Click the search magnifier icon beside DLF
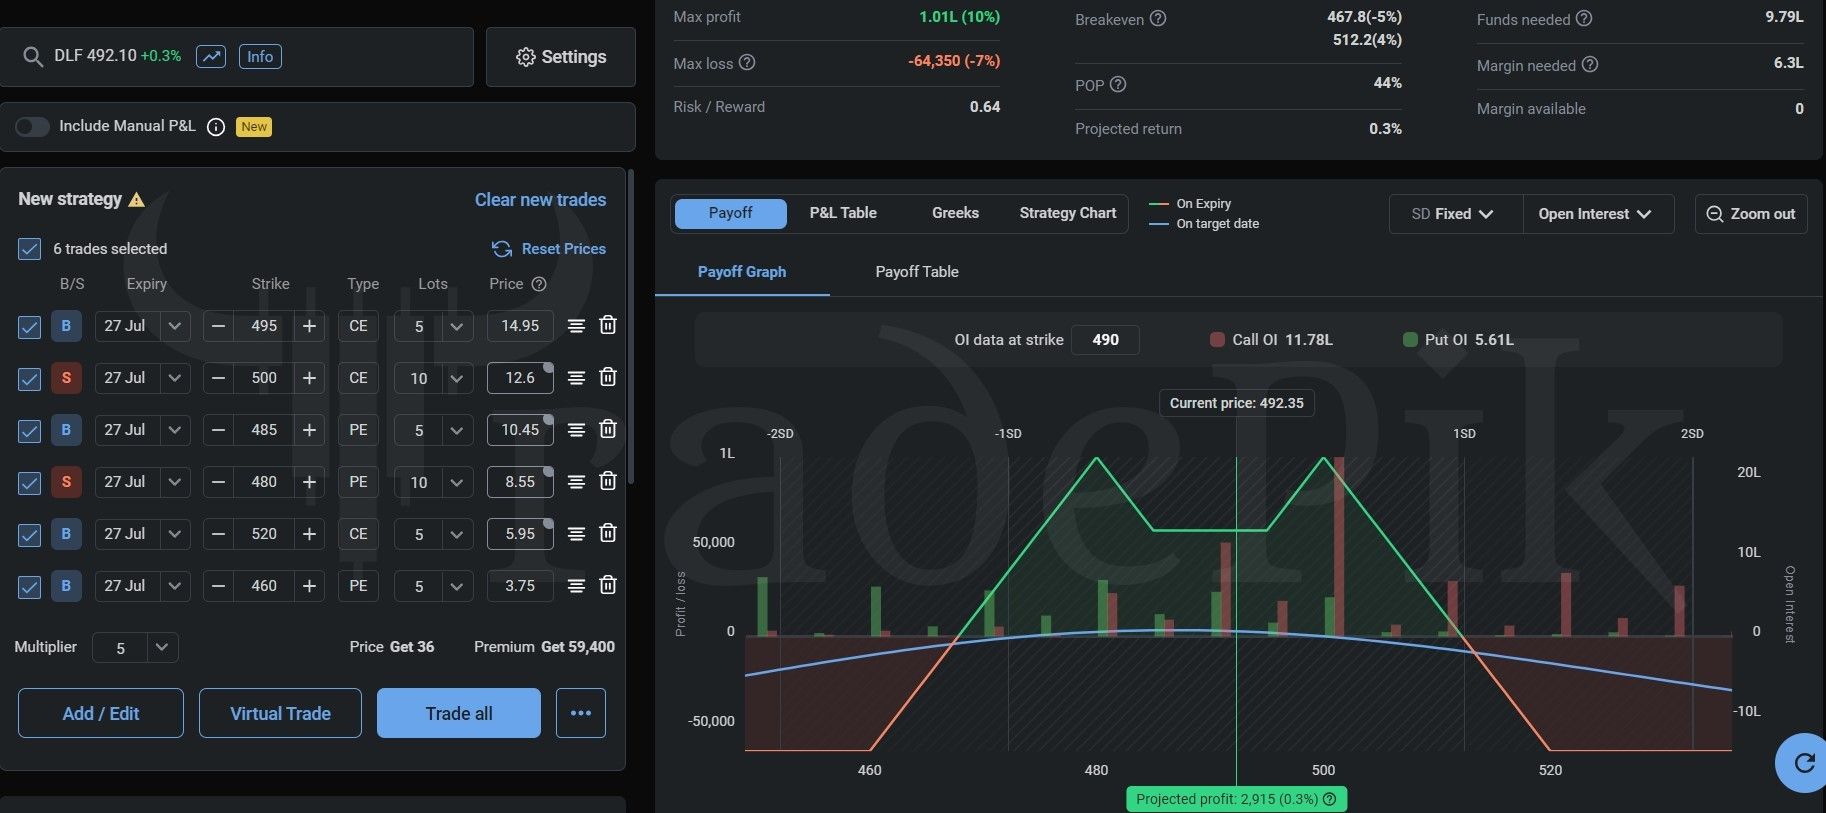Image resolution: width=1826 pixels, height=813 pixels. pyautogui.click(x=33, y=57)
